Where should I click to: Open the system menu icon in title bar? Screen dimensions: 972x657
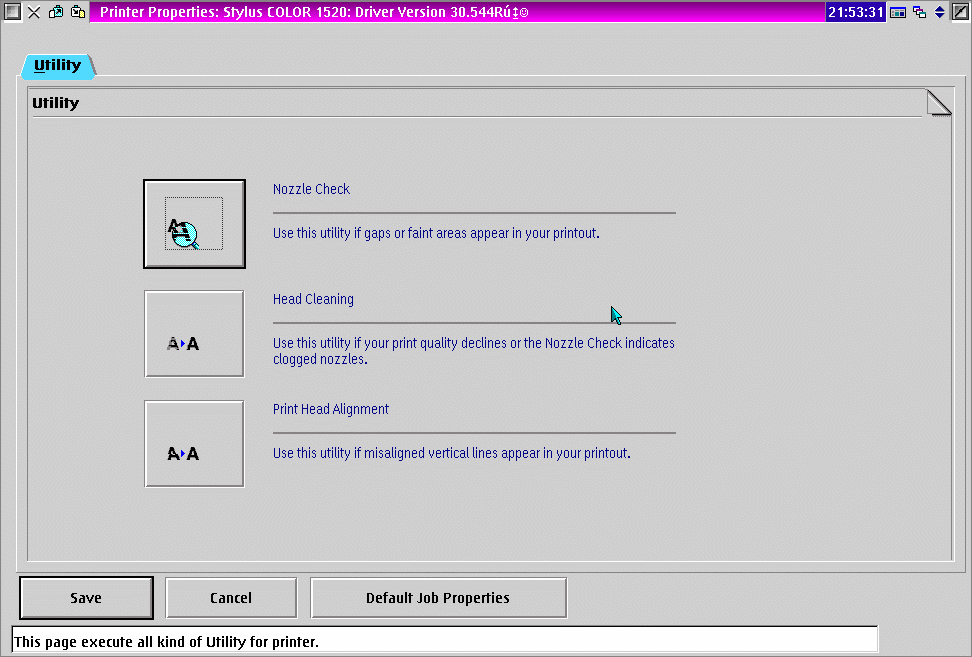coord(12,12)
